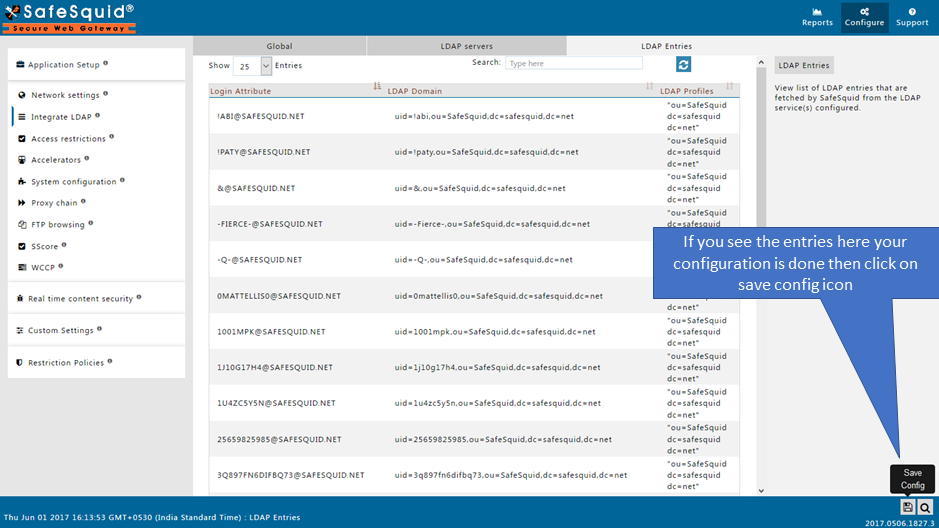Click the refresh LDAP entries icon
Image resolution: width=939 pixels, height=528 pixels.
[683, 64]
